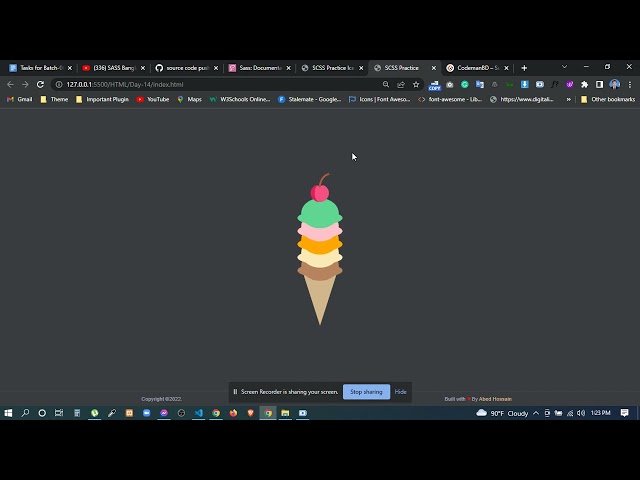Viewport: 640px width, 480px height.
Task: Close the CodemanBD tab
Action: (x=507, y=68)
